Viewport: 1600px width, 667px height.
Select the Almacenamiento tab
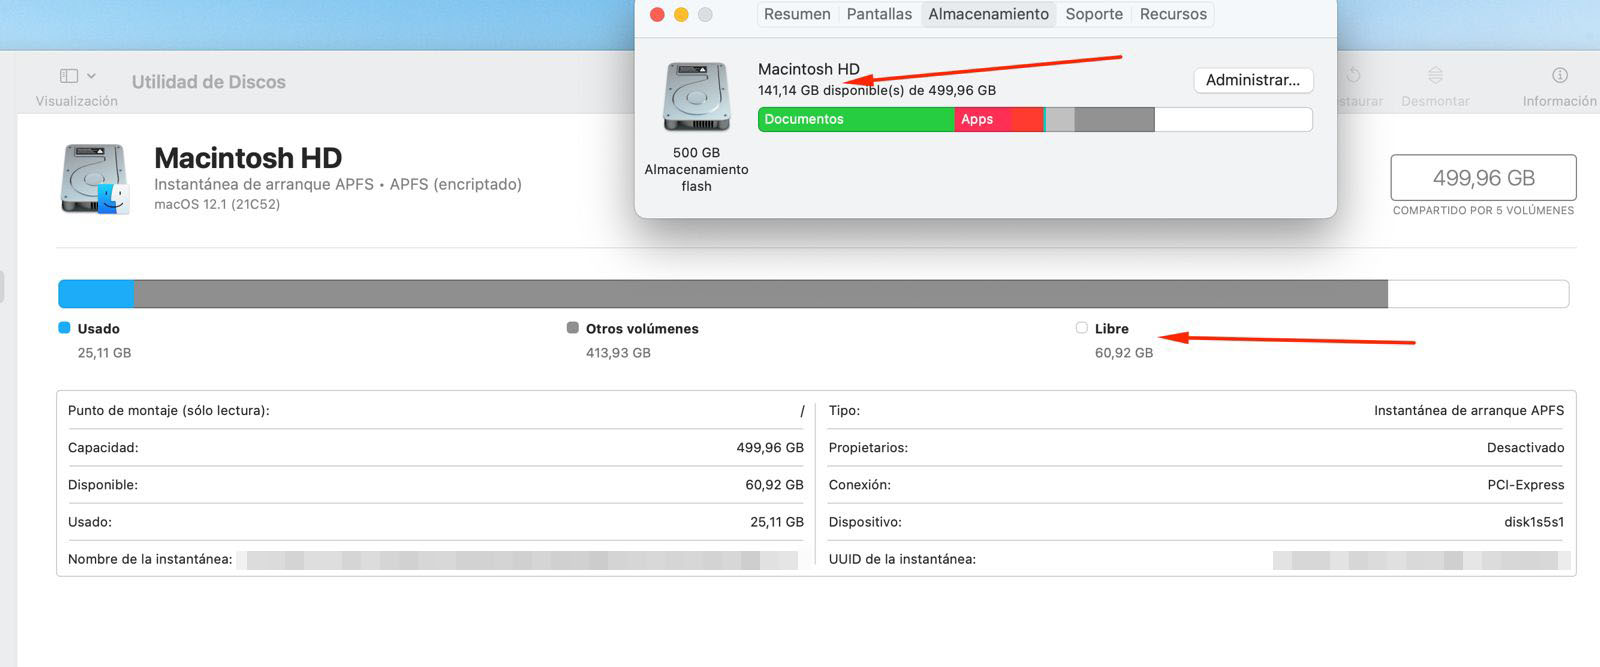[x=988, y=14]
